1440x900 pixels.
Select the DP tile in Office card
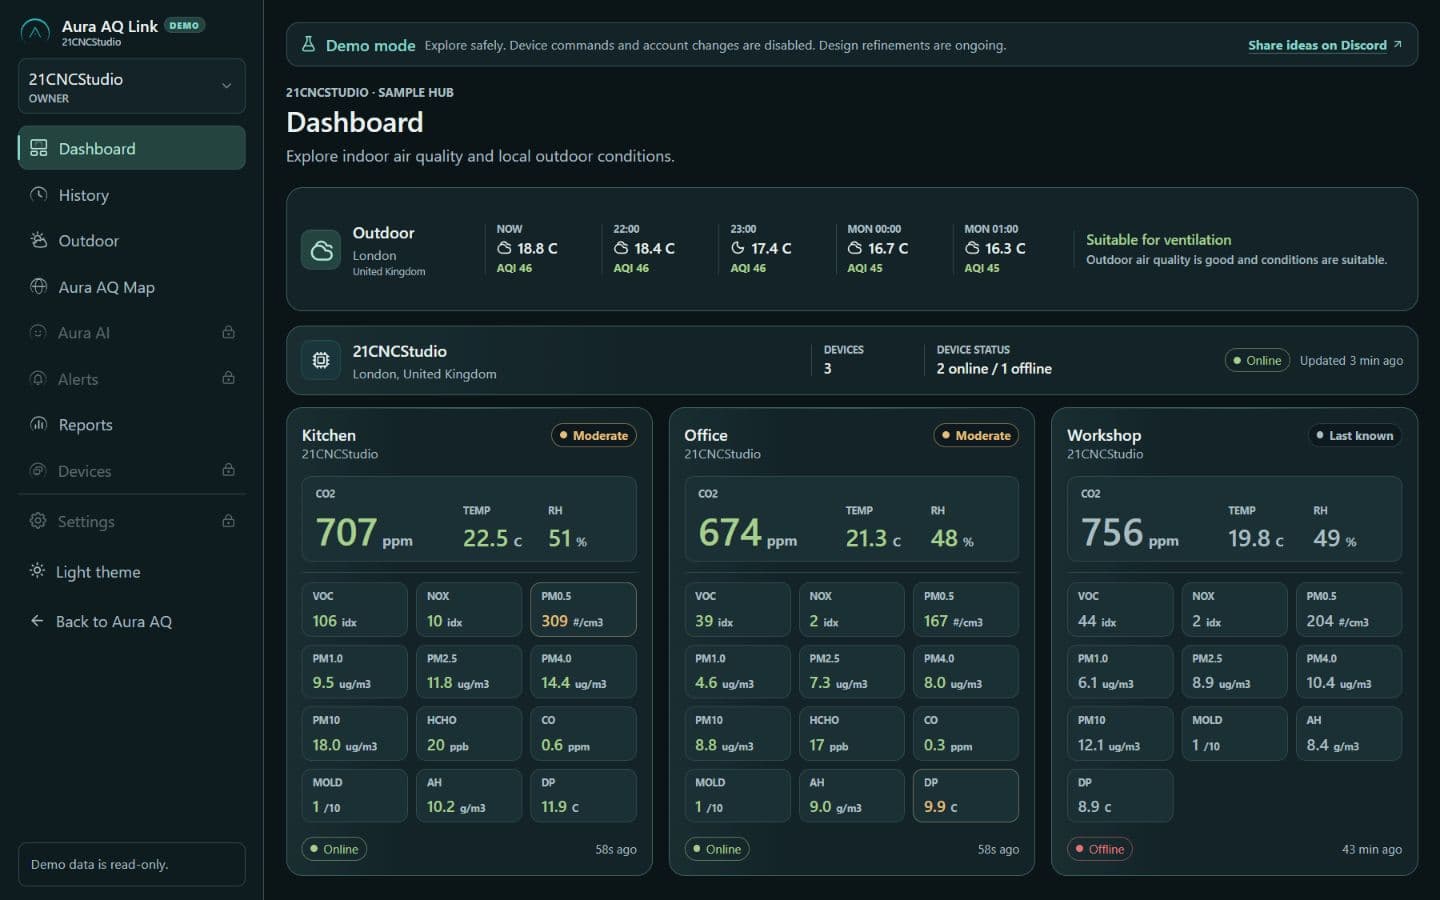(x=966, y=796)
